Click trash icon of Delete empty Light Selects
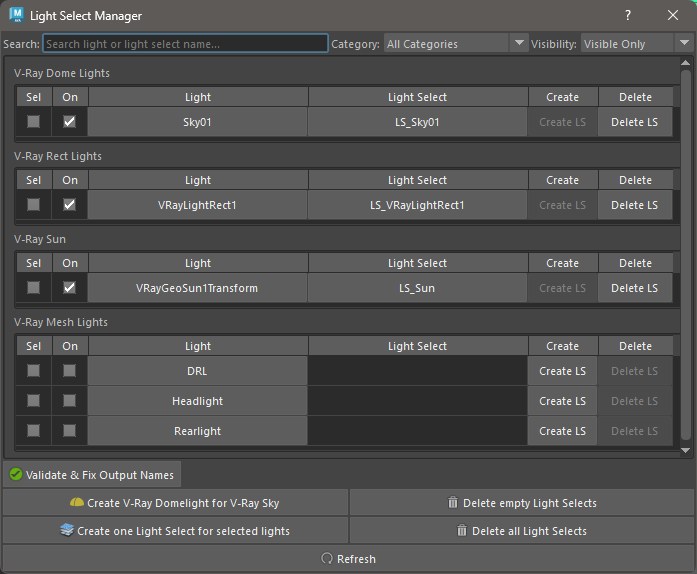Screen dimensions: 697x574 [x=453, y=502]
